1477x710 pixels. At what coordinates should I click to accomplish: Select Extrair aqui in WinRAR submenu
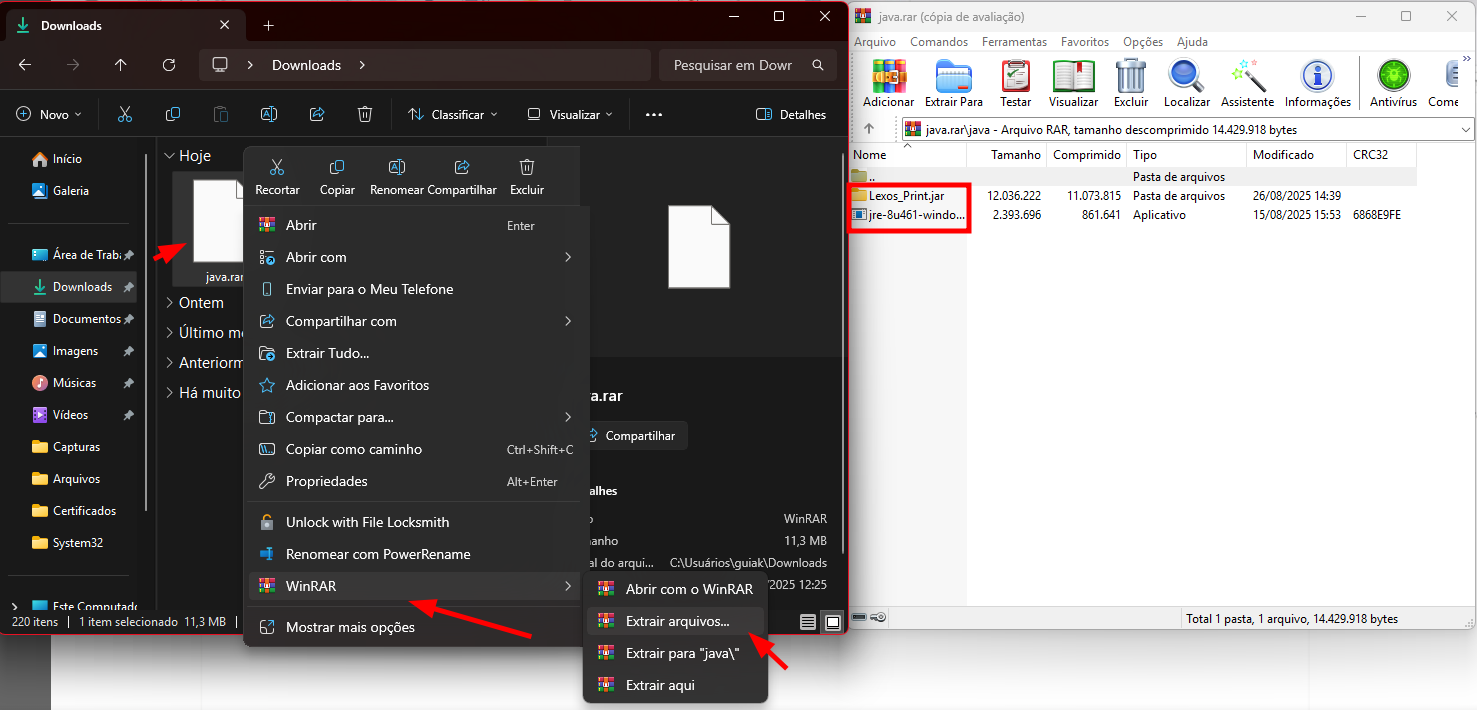click(x=676, y=685)
